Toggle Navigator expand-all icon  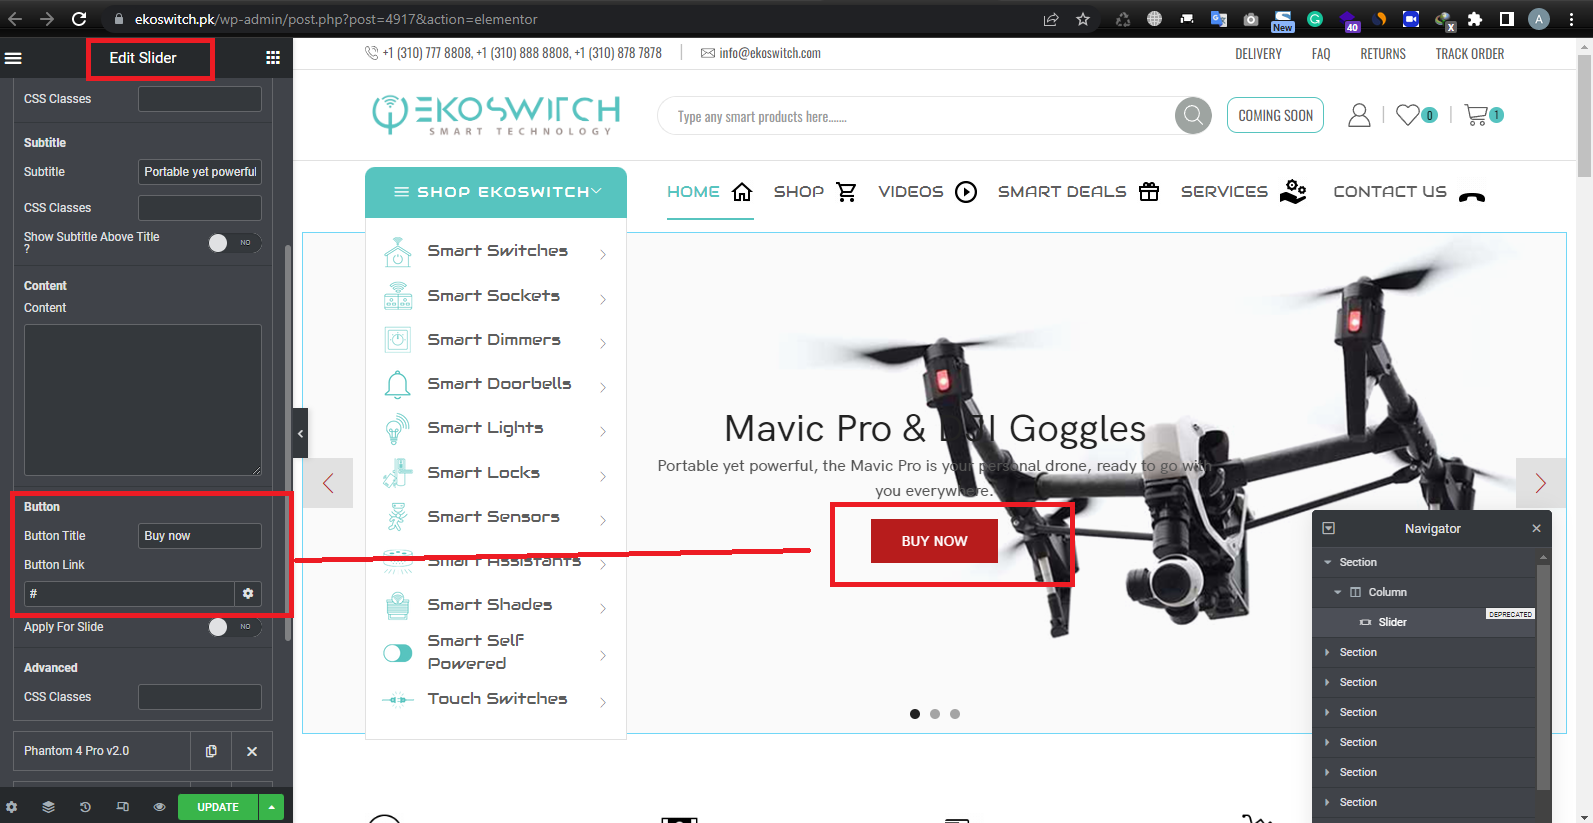pos(1329,528)
